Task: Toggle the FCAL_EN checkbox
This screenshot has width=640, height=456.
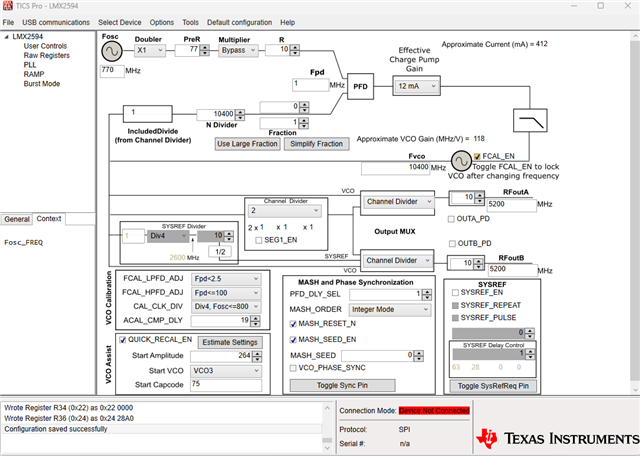Action: 477,156
